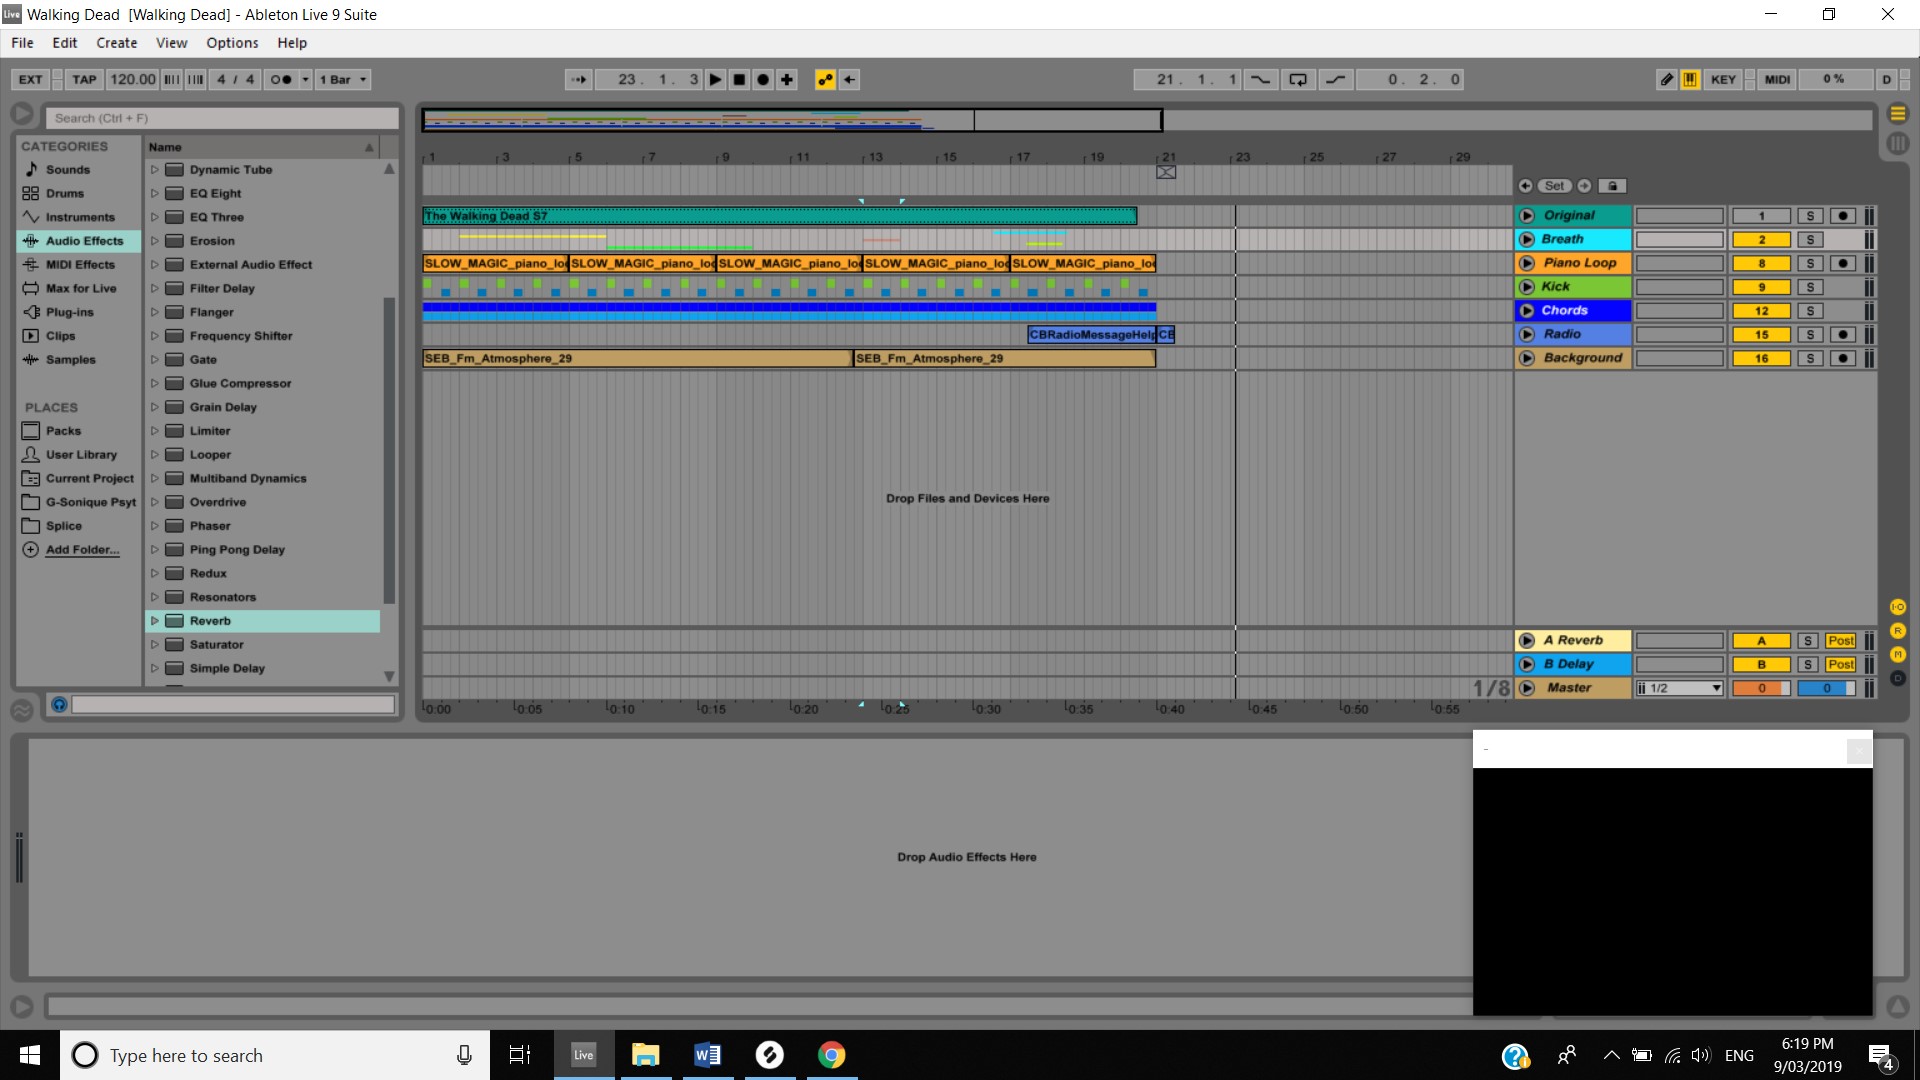Viewport: 1920px width, 1080px height.
Task: Click the Lock Envelopes padlock icon
Action: (x=1612, y=186)
